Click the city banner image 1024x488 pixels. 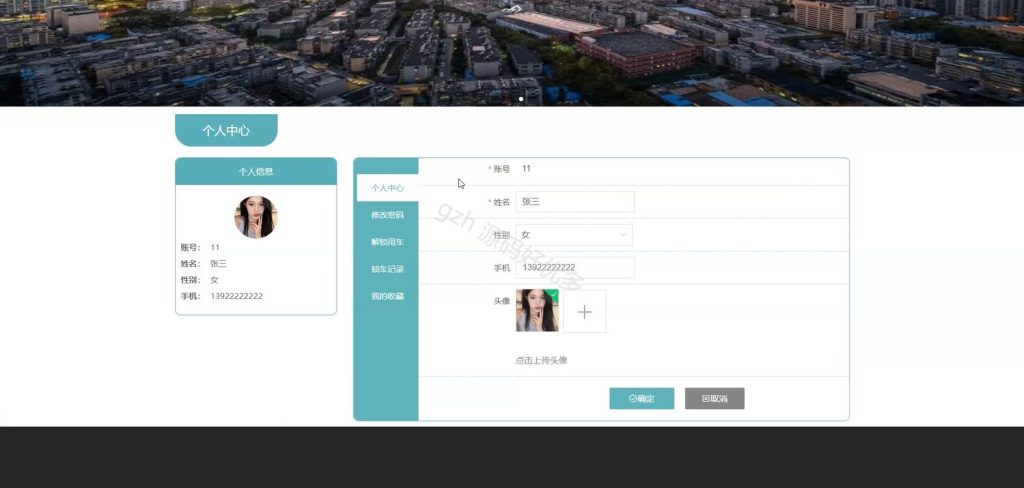[x=512, y=53]
